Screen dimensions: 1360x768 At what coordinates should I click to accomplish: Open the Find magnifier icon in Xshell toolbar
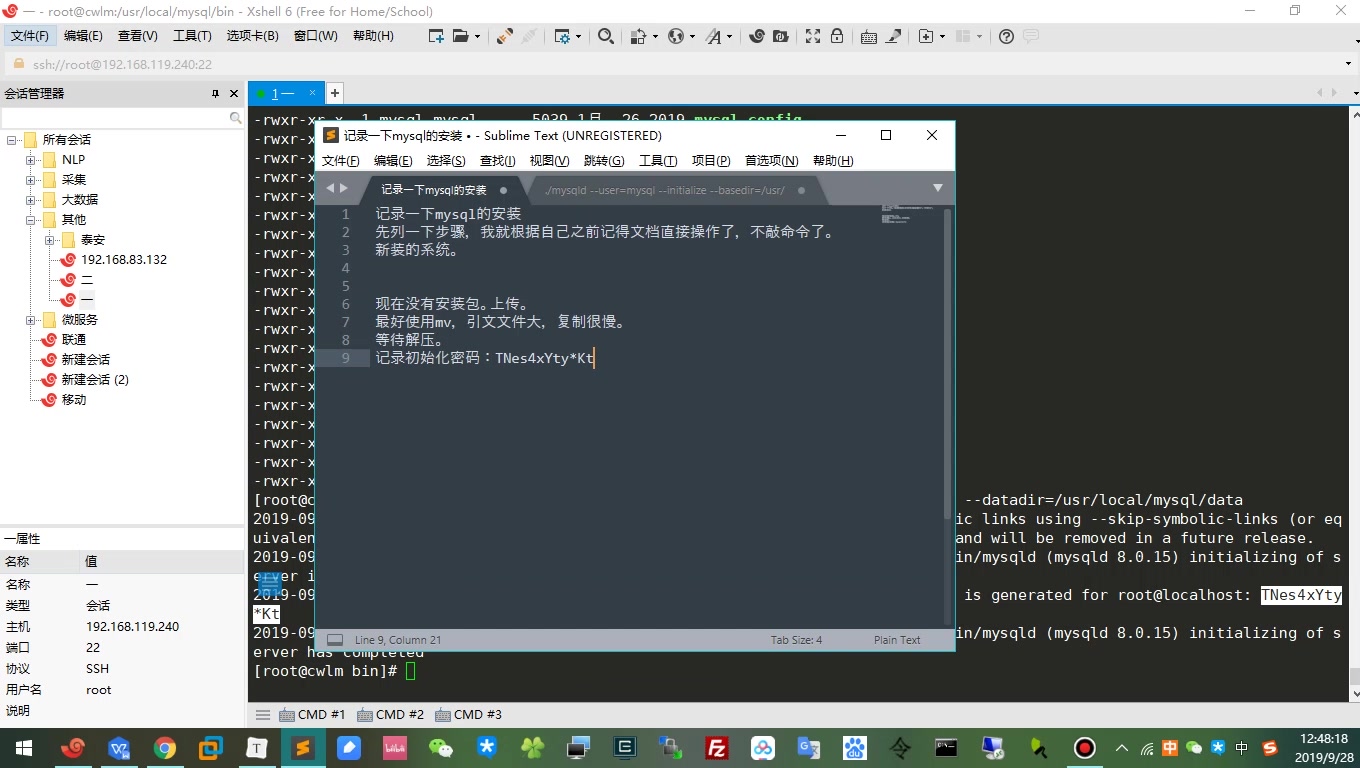click(605, 36)
